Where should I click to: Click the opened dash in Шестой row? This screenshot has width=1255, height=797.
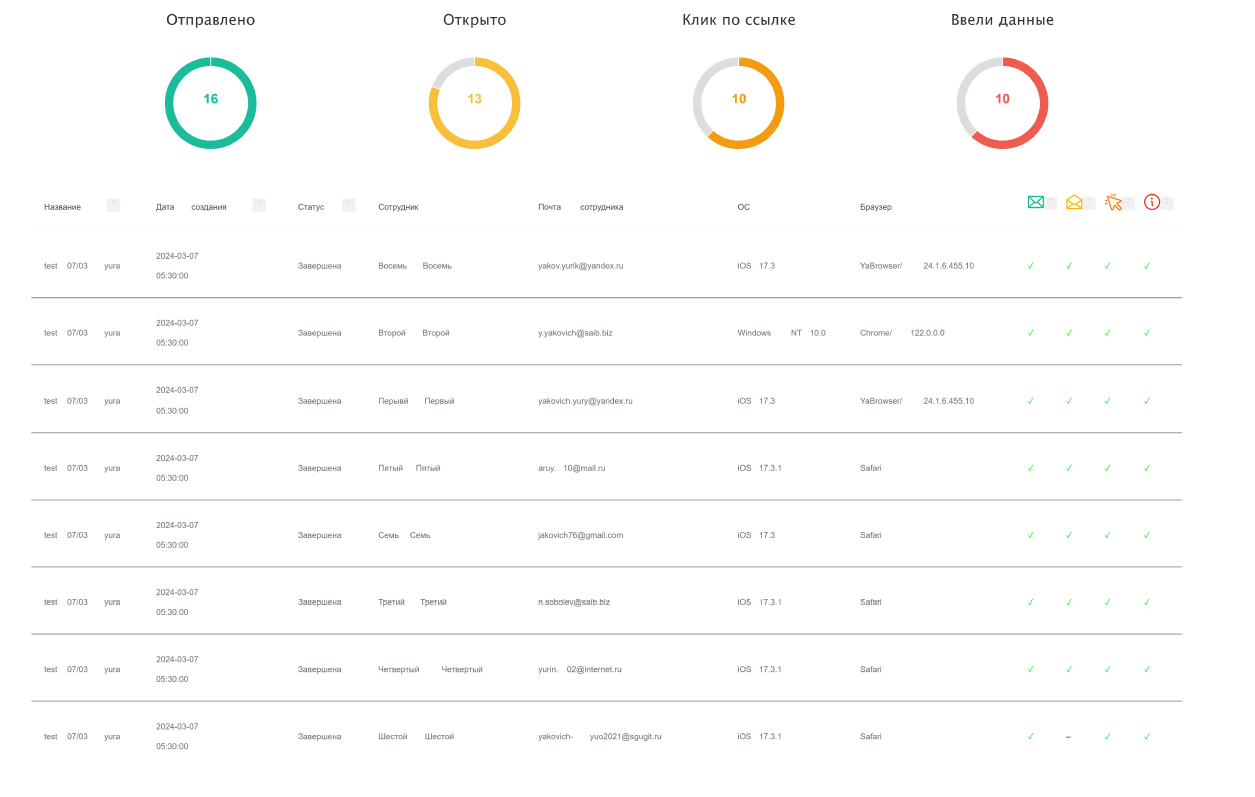click(x=1068, y=737)
